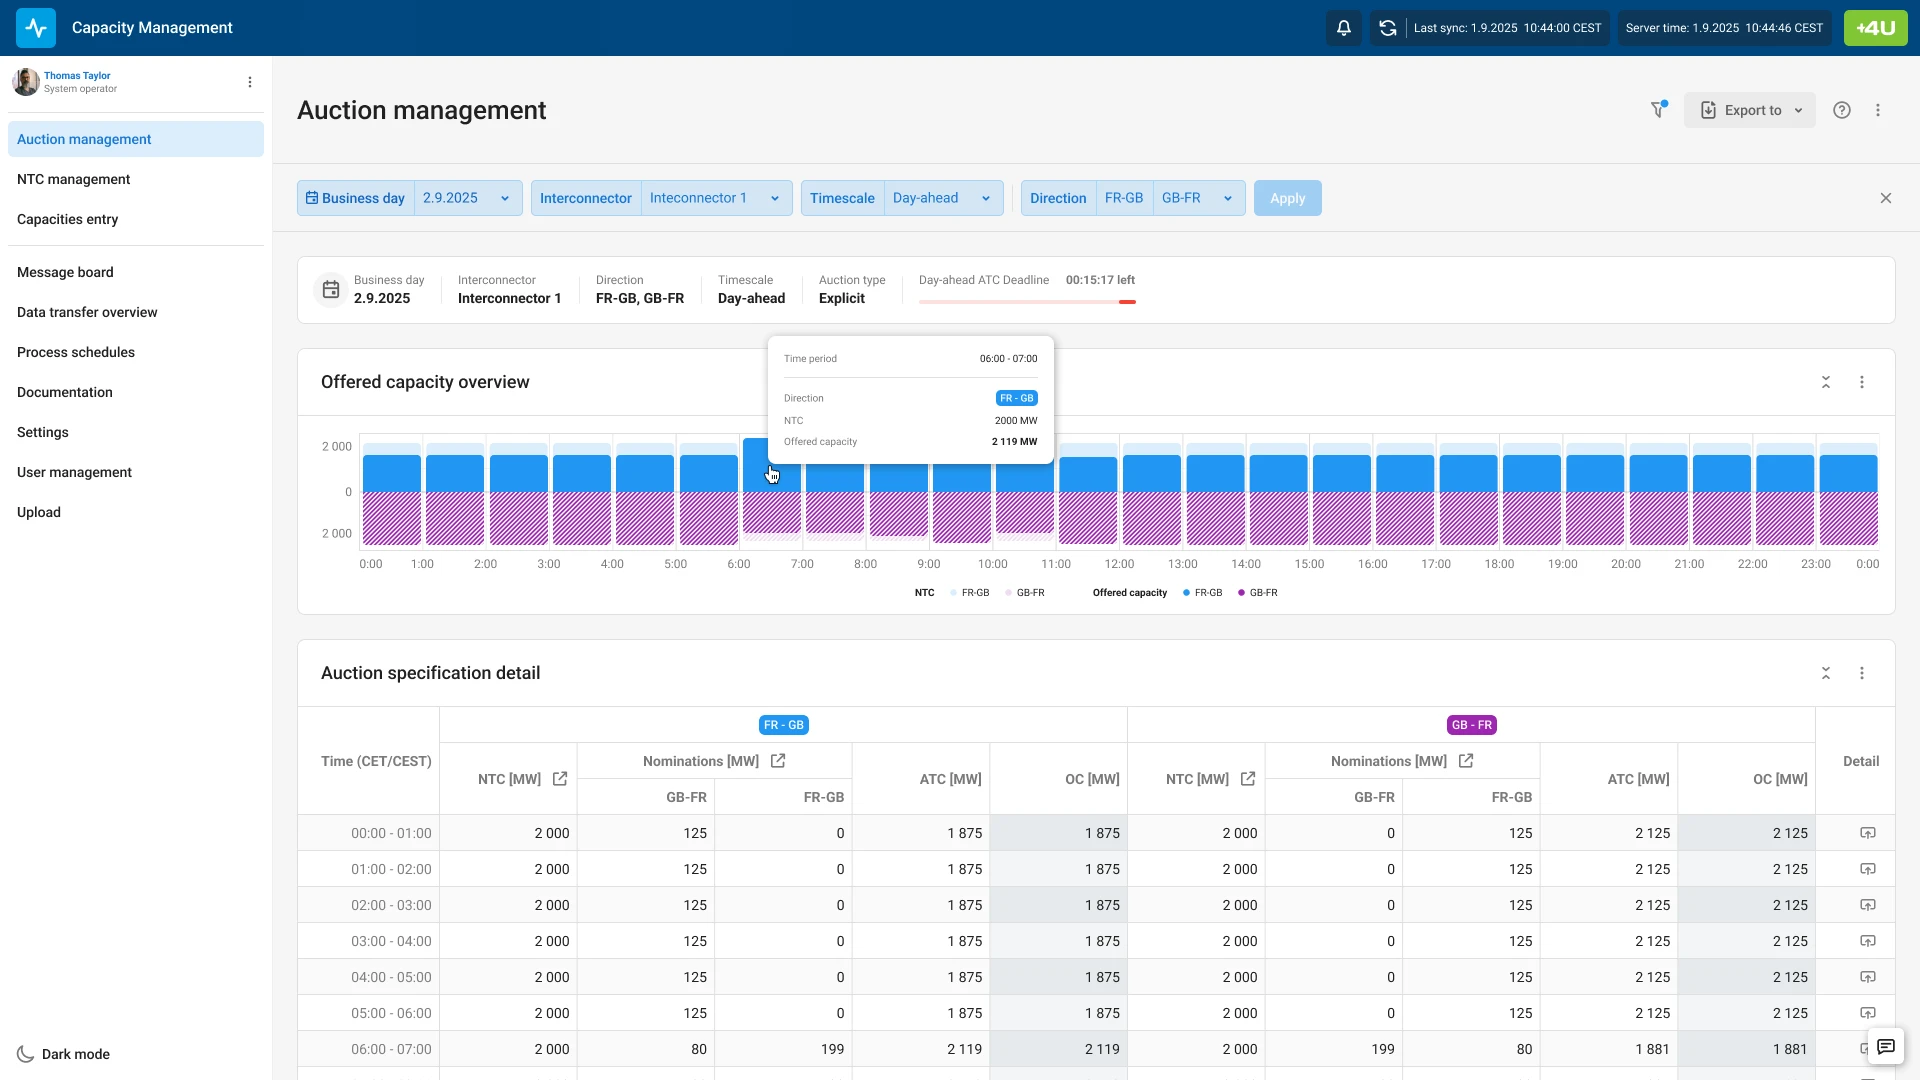Image resolution: width=1920 pixels, height=1080 pixels.
Task: Open Thomas Taylor user options menu
Action: click(250, 82)
